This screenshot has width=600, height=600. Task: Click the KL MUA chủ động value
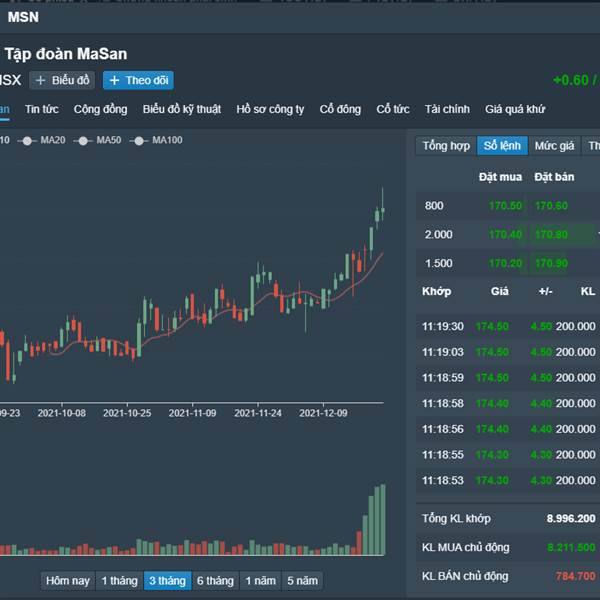point(571,548)
